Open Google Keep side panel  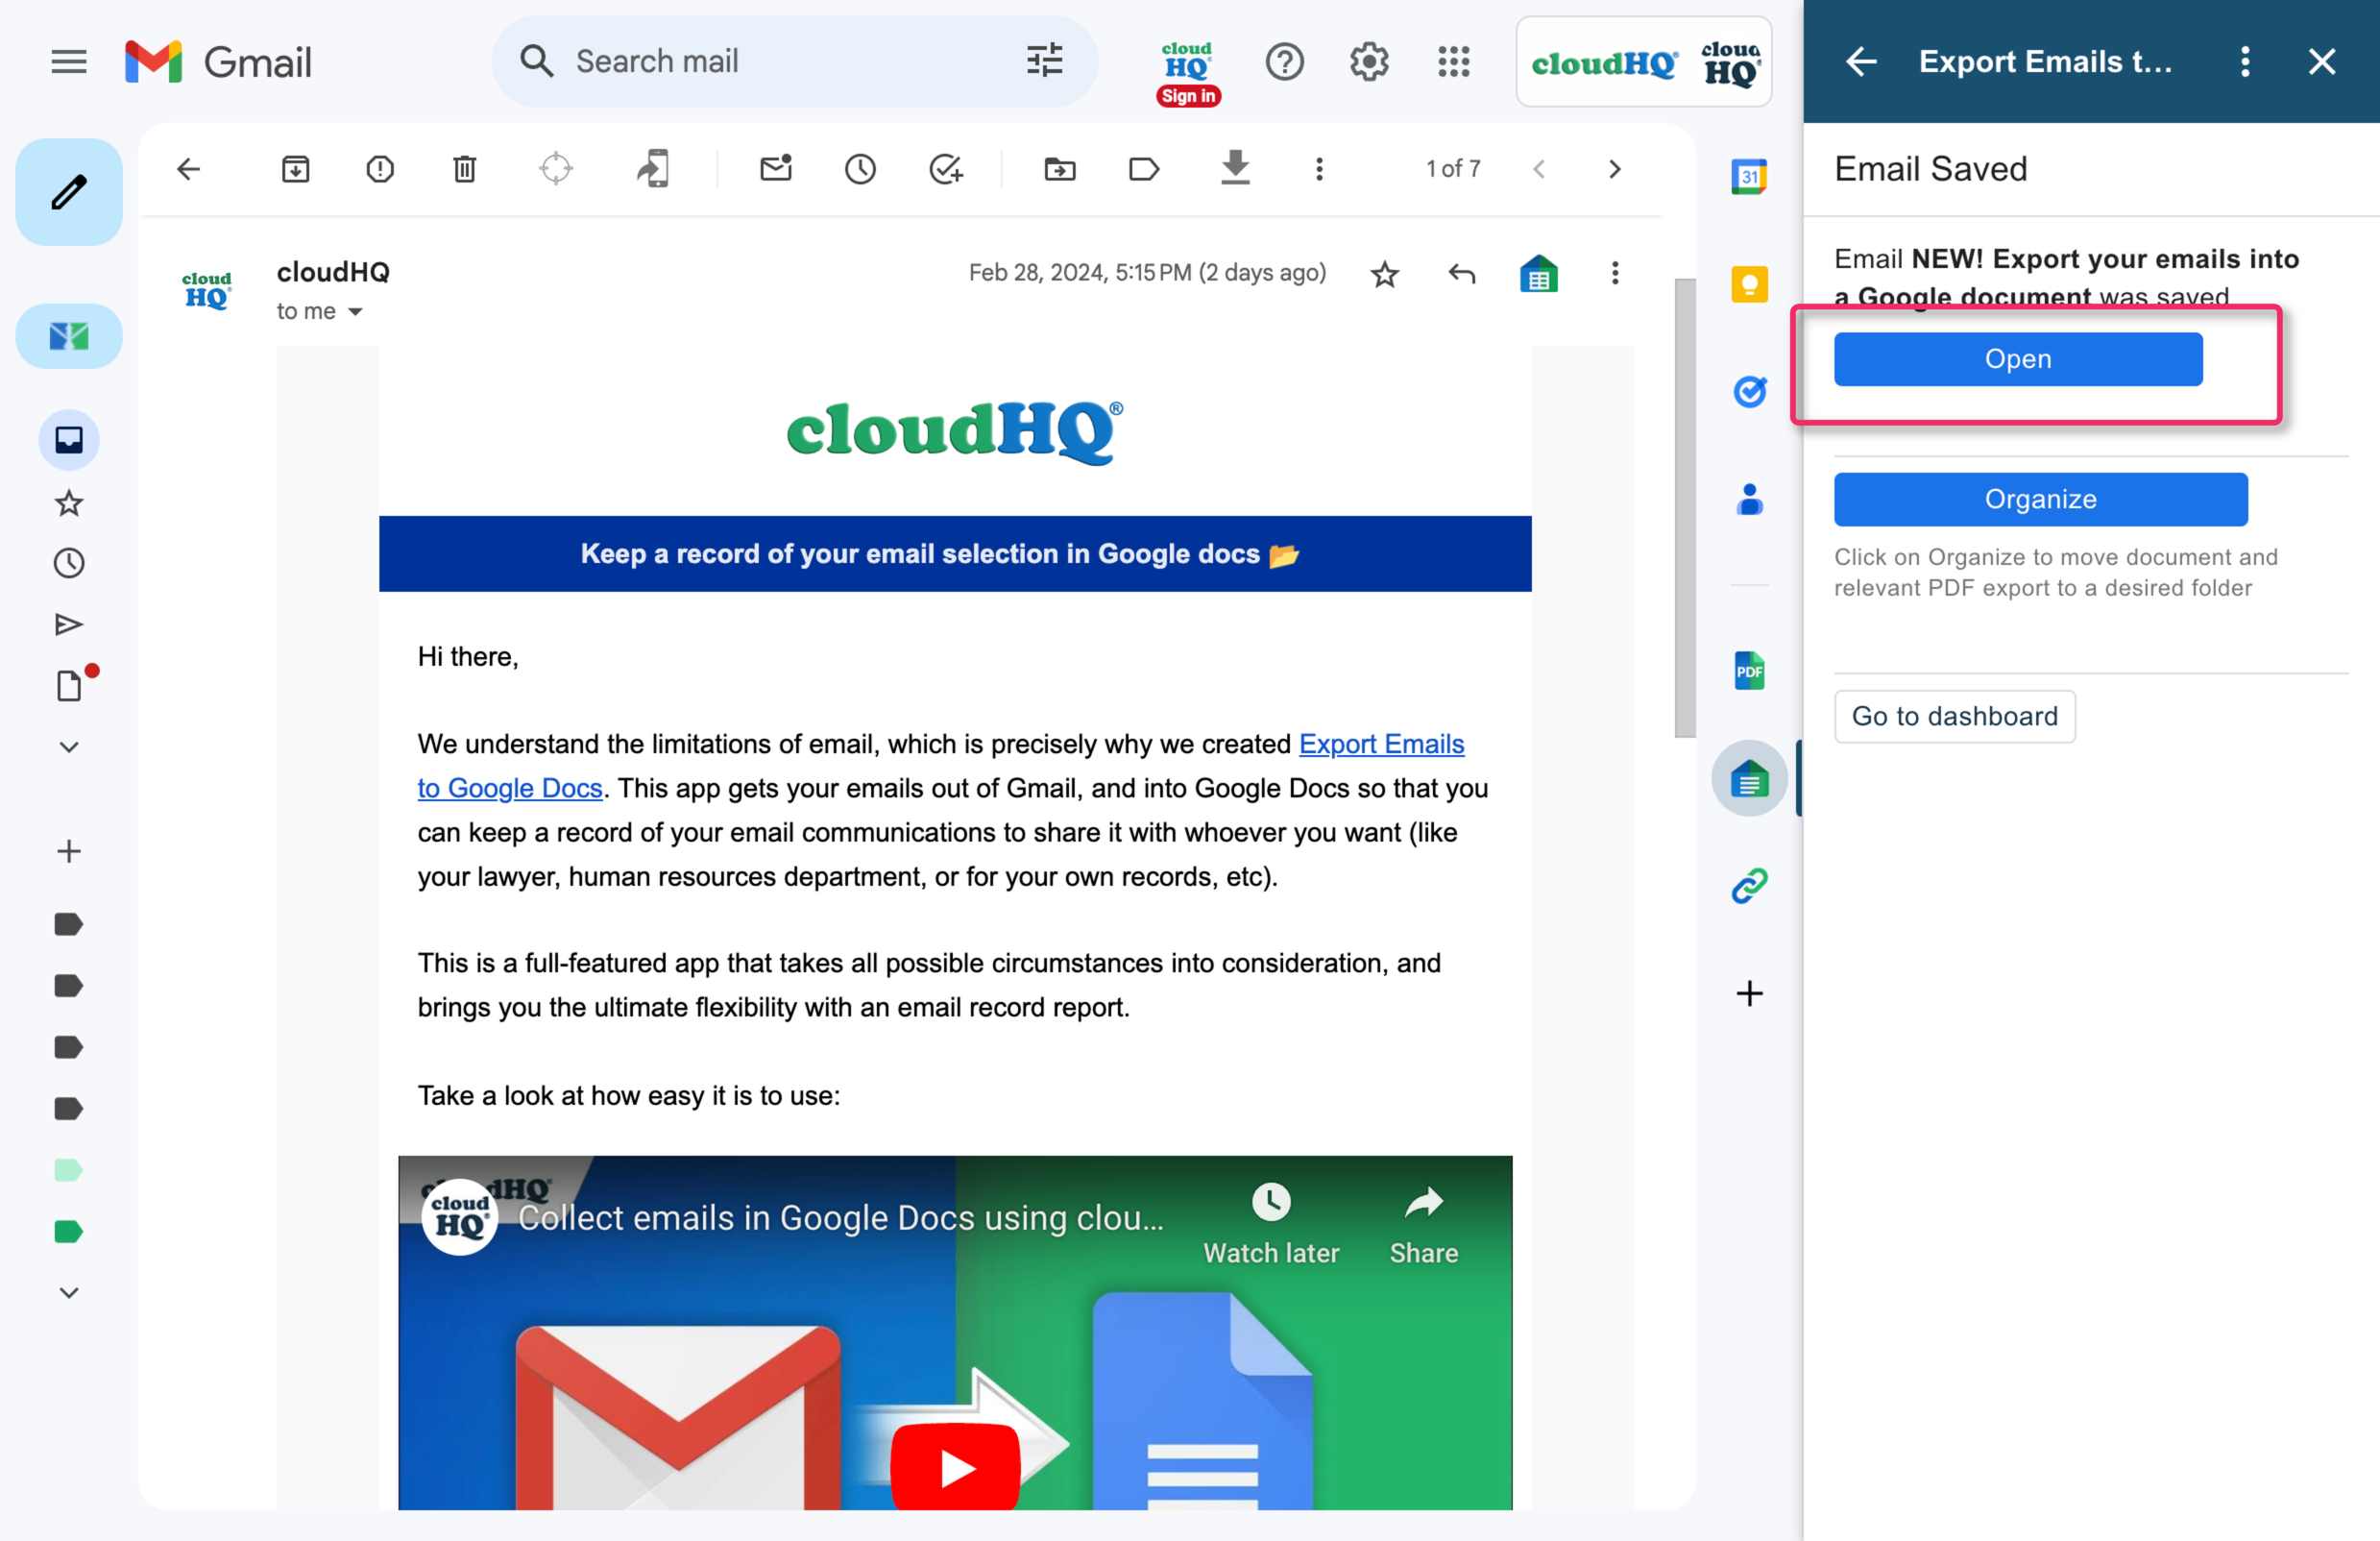point(1748,284)
